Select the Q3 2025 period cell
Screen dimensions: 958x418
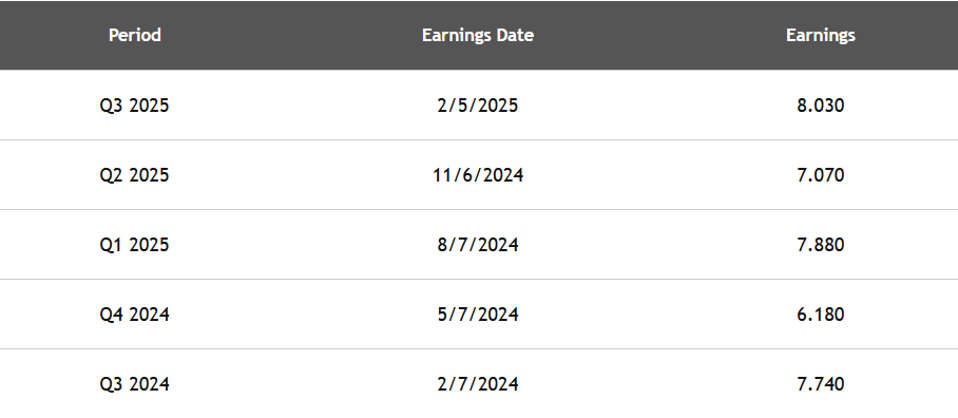point(134,106)
